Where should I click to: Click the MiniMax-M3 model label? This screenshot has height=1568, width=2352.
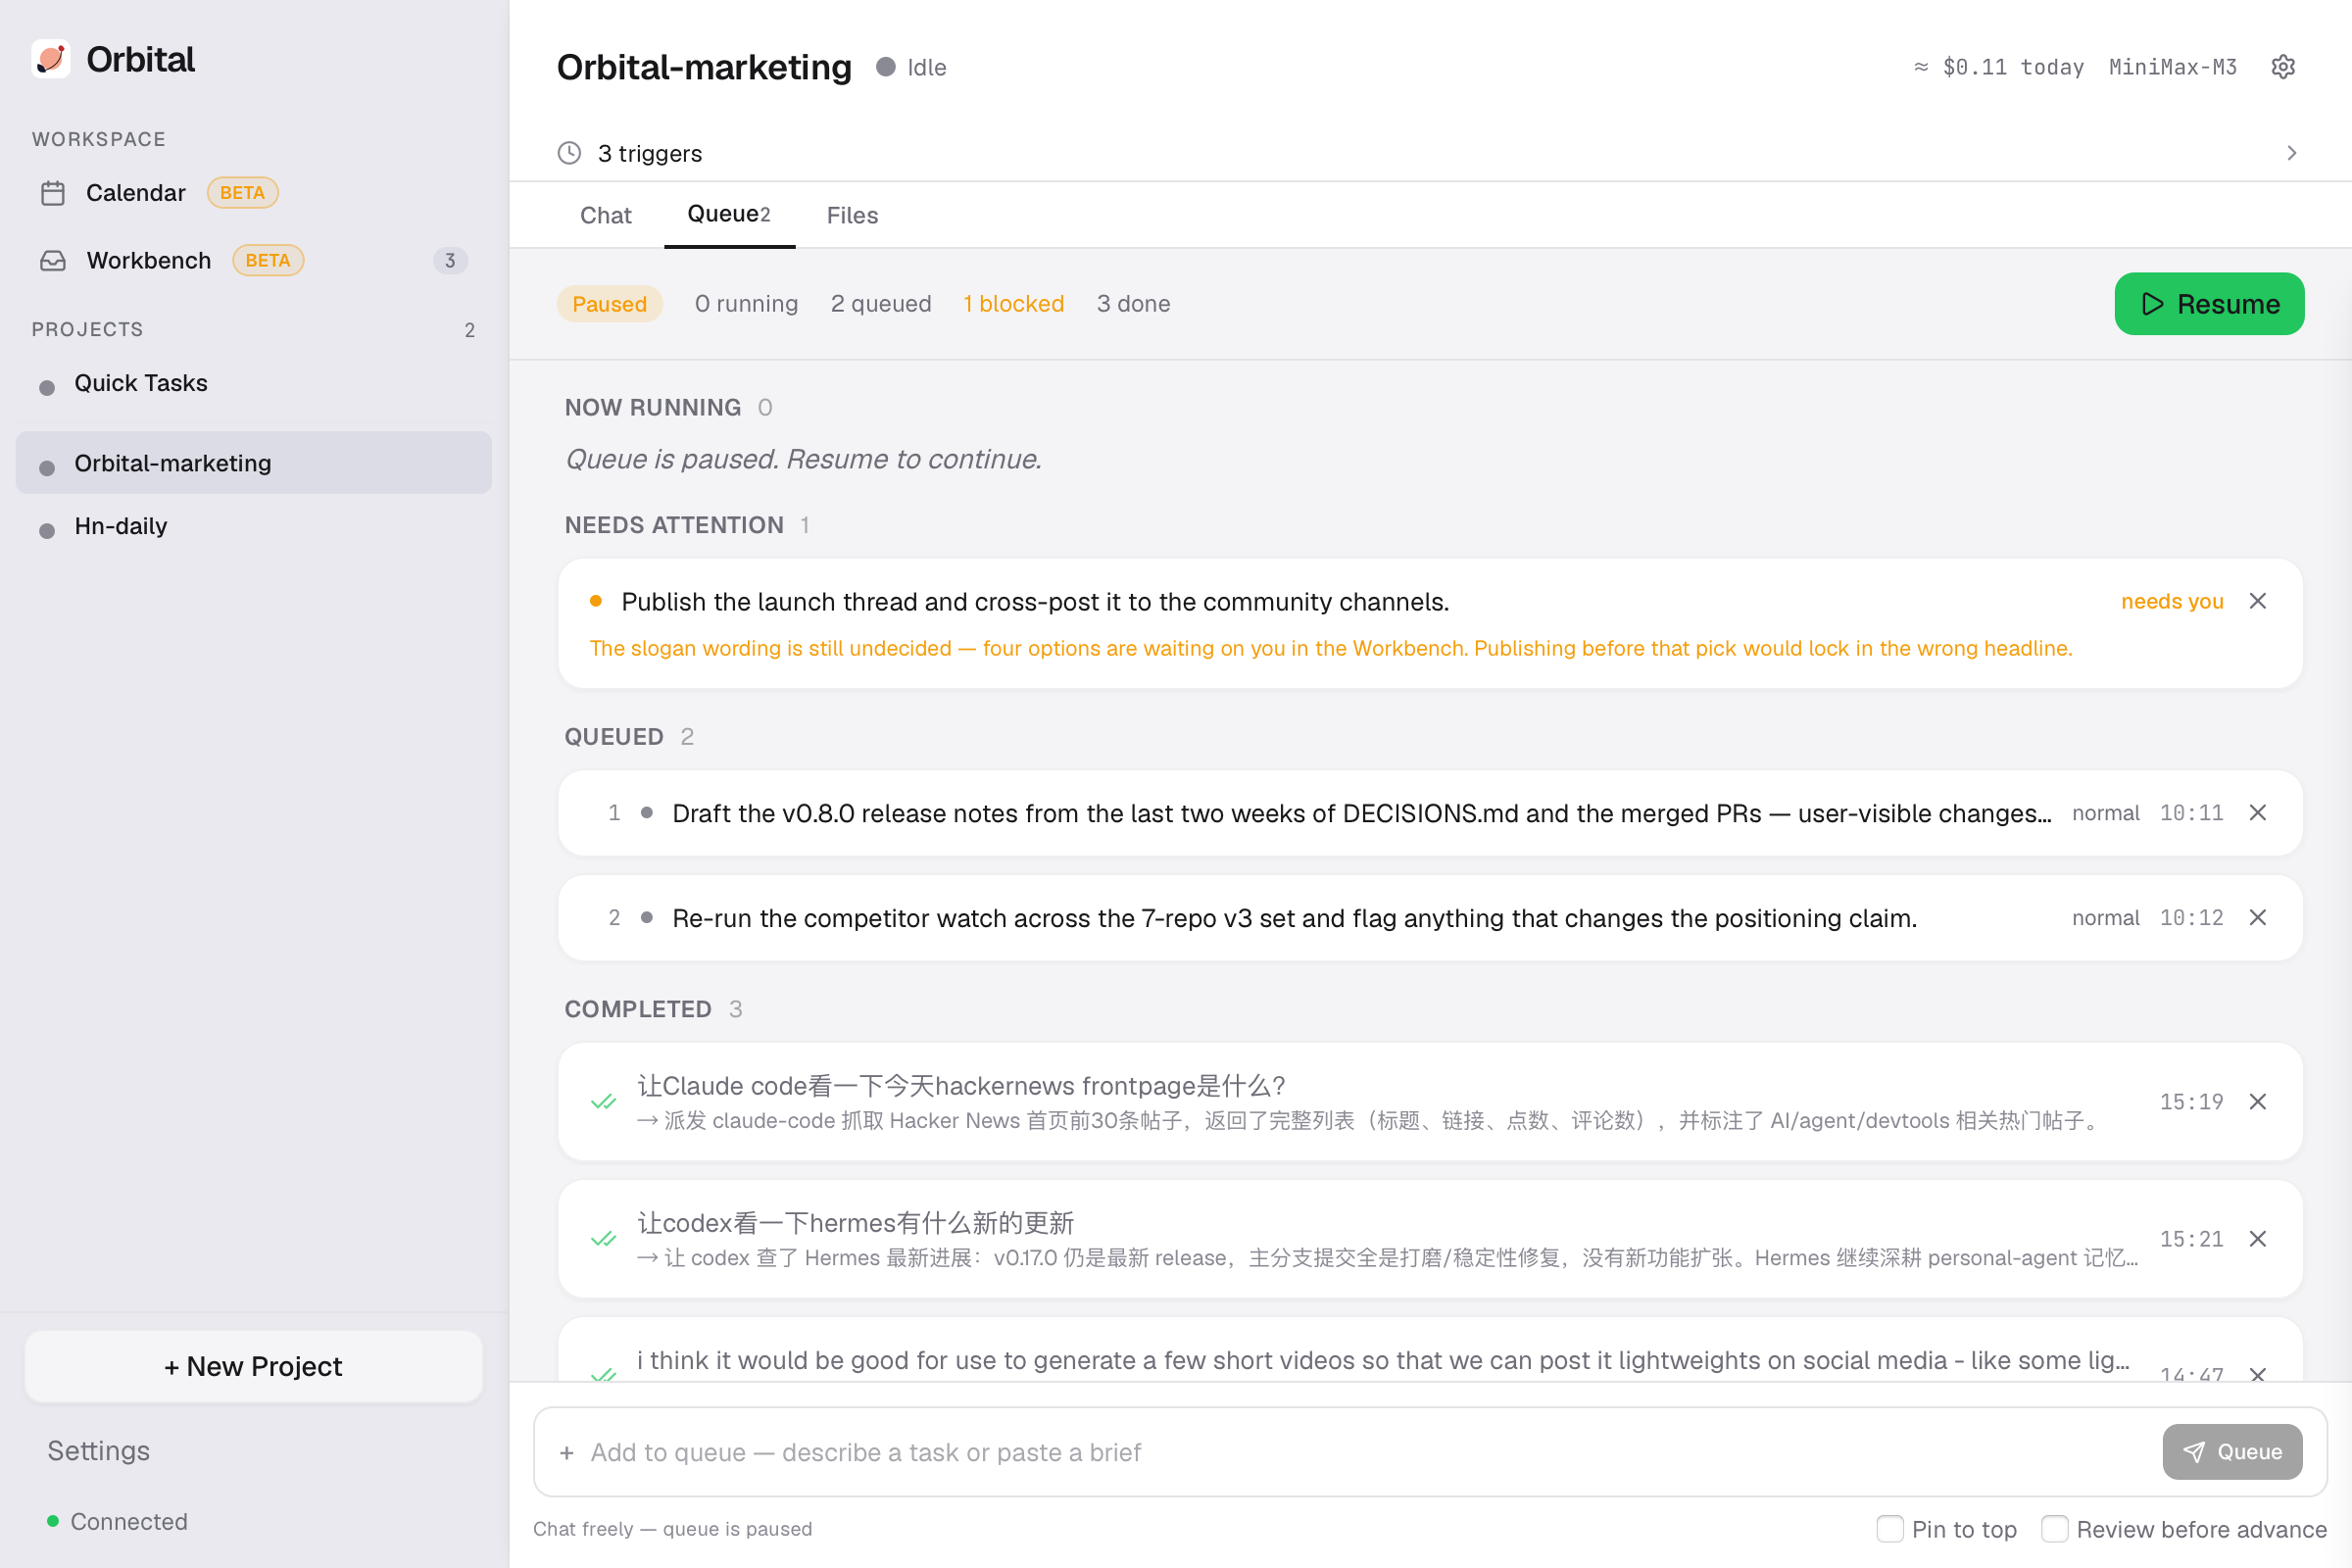click(2172, 67)
